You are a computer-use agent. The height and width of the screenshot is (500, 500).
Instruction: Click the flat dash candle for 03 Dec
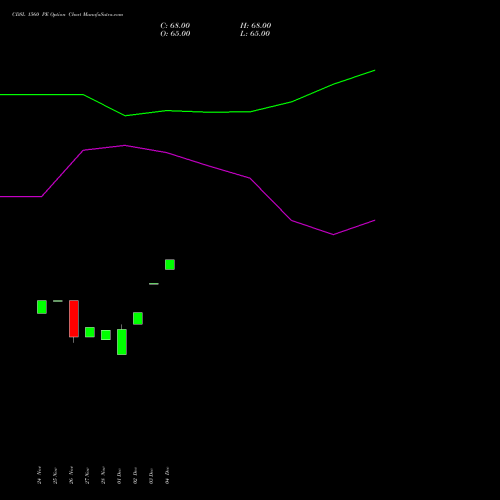(154, 284)
